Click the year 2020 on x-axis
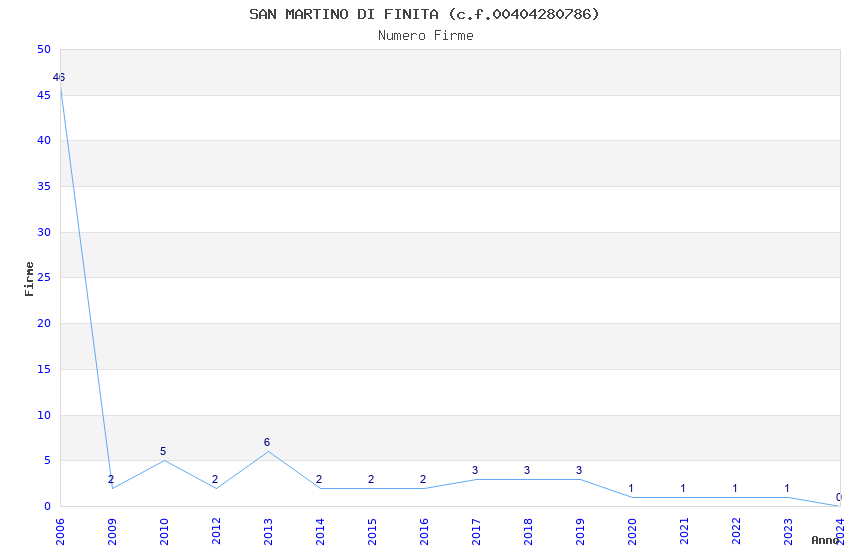This screenshot has height=550, width=850. (632, 531)
